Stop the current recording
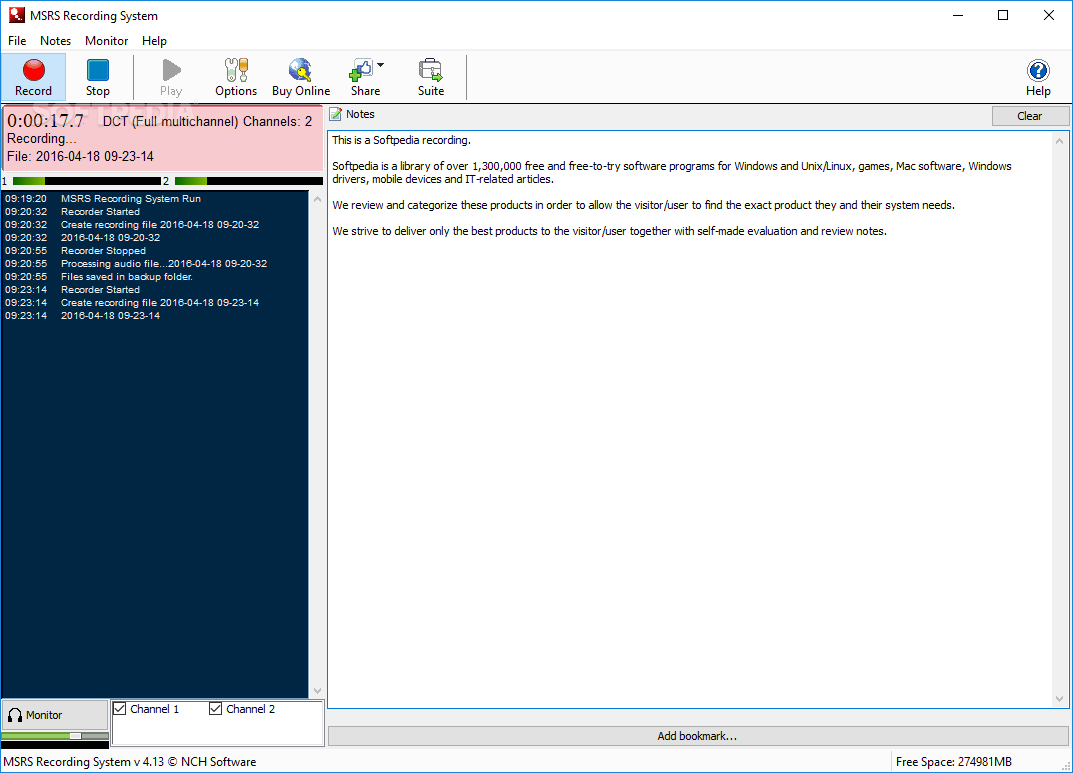Screen dimensions: 1073x773 [x=98, y=77]
